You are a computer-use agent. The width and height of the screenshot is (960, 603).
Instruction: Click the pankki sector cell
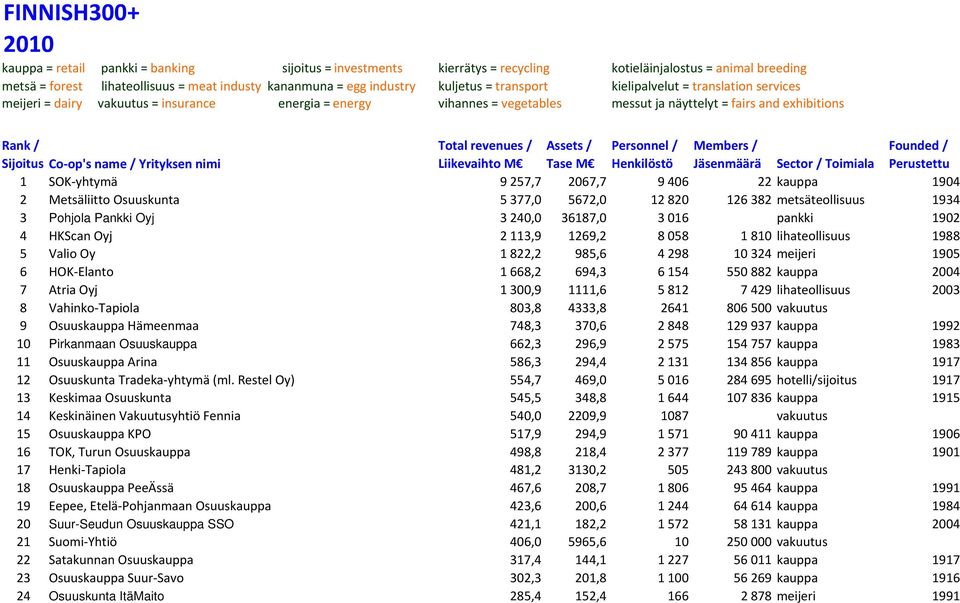pos(795,218)
